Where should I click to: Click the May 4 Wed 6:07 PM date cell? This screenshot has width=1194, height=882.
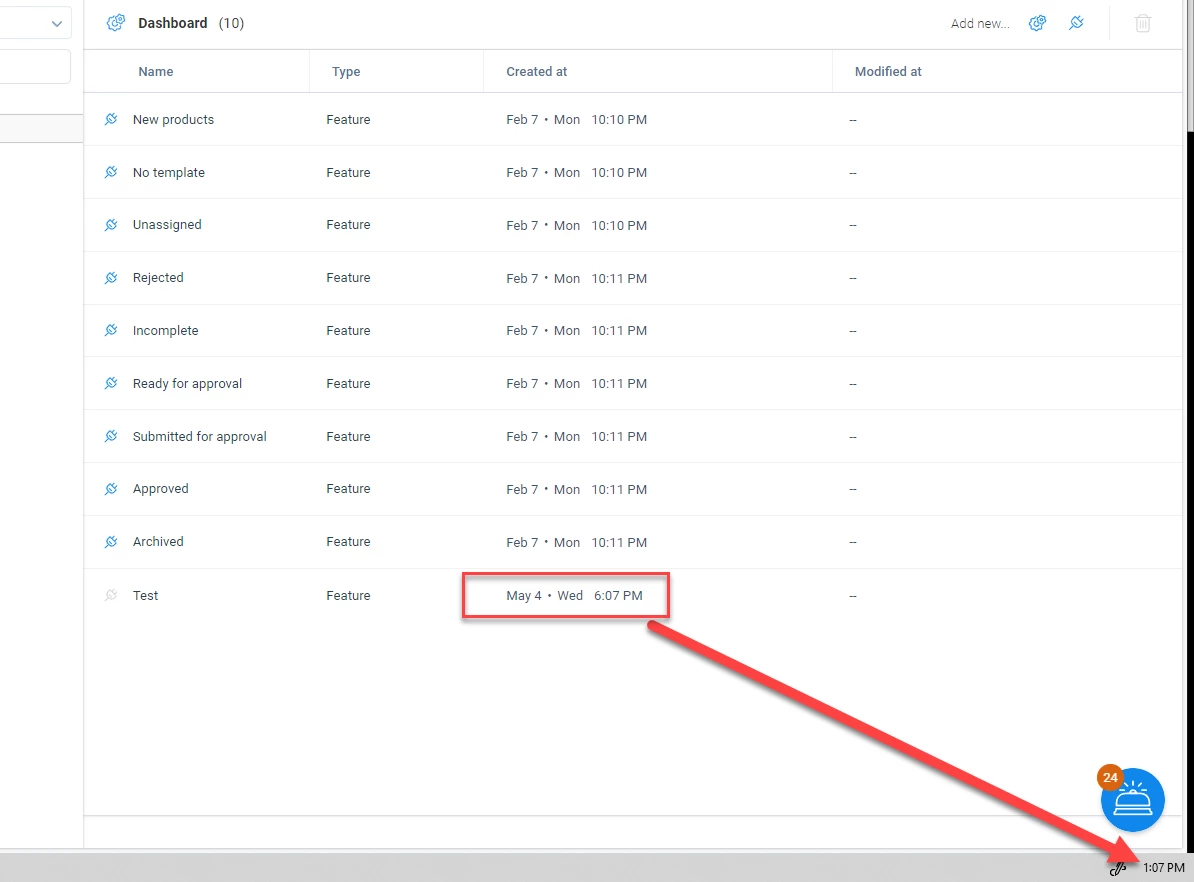pos(574,596)
